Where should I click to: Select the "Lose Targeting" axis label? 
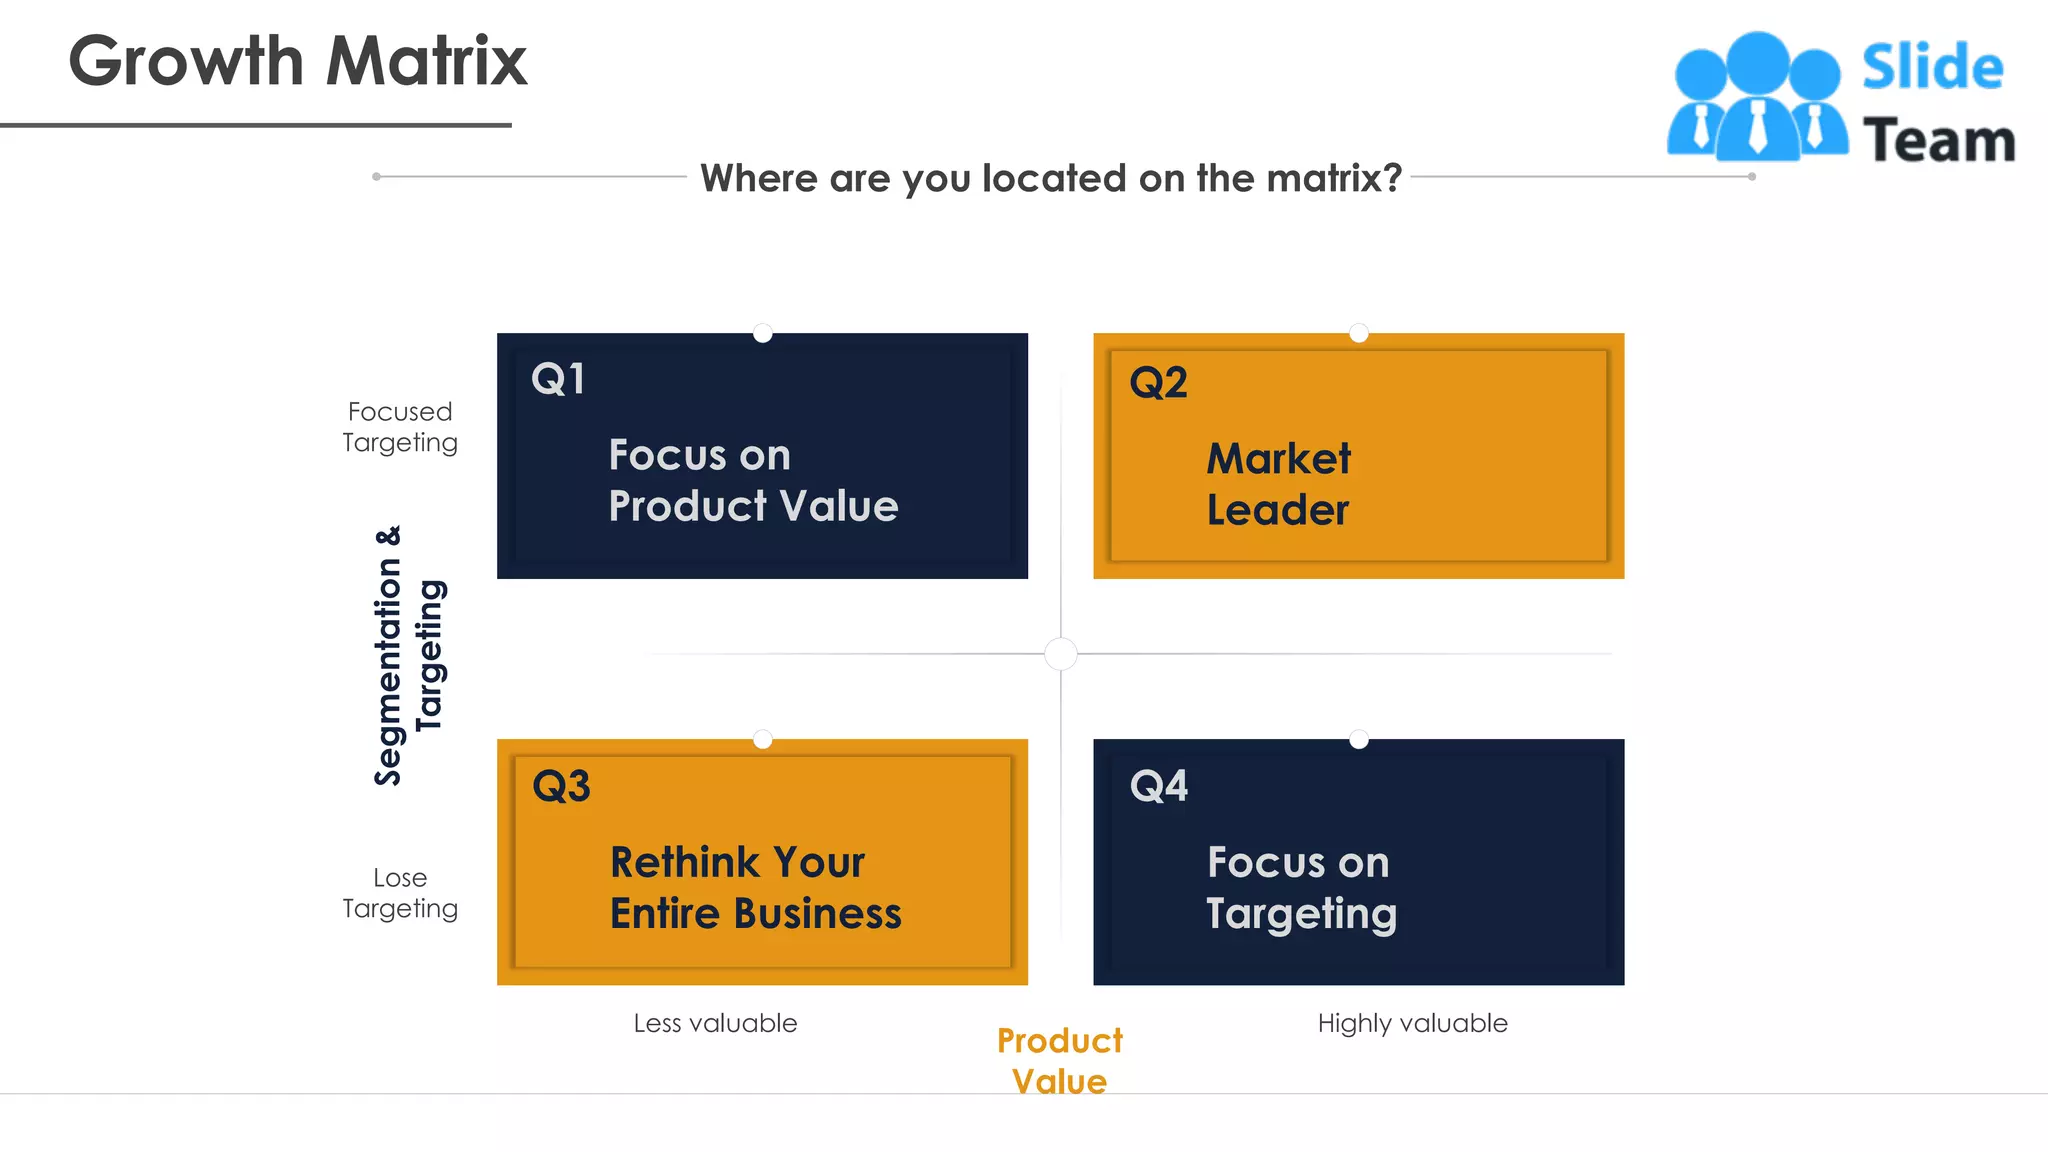(400, 893)
